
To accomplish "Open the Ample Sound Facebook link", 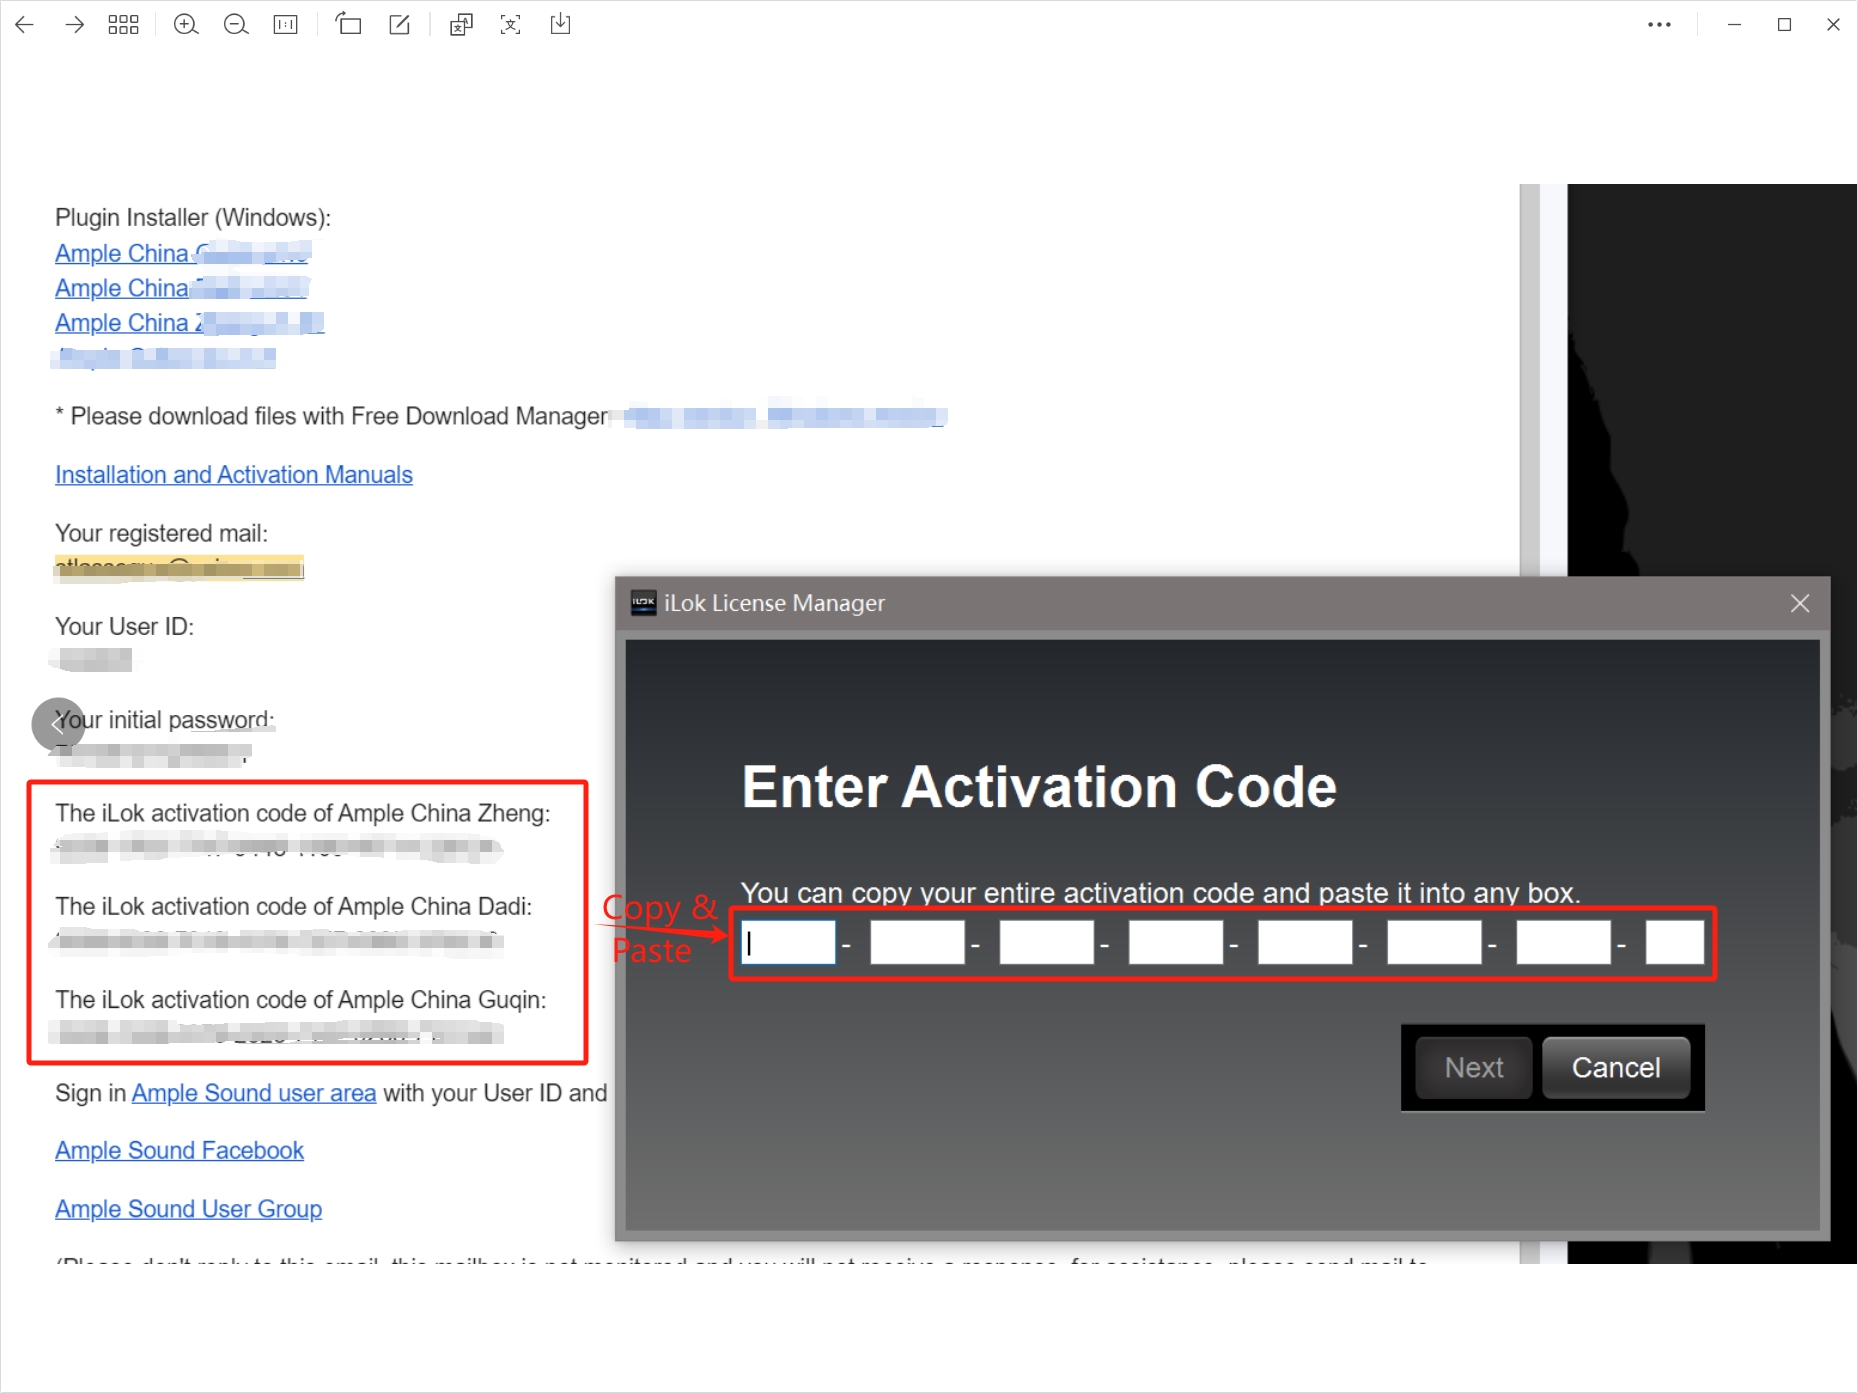I will pyautogui.click(x=180, y=1151).
